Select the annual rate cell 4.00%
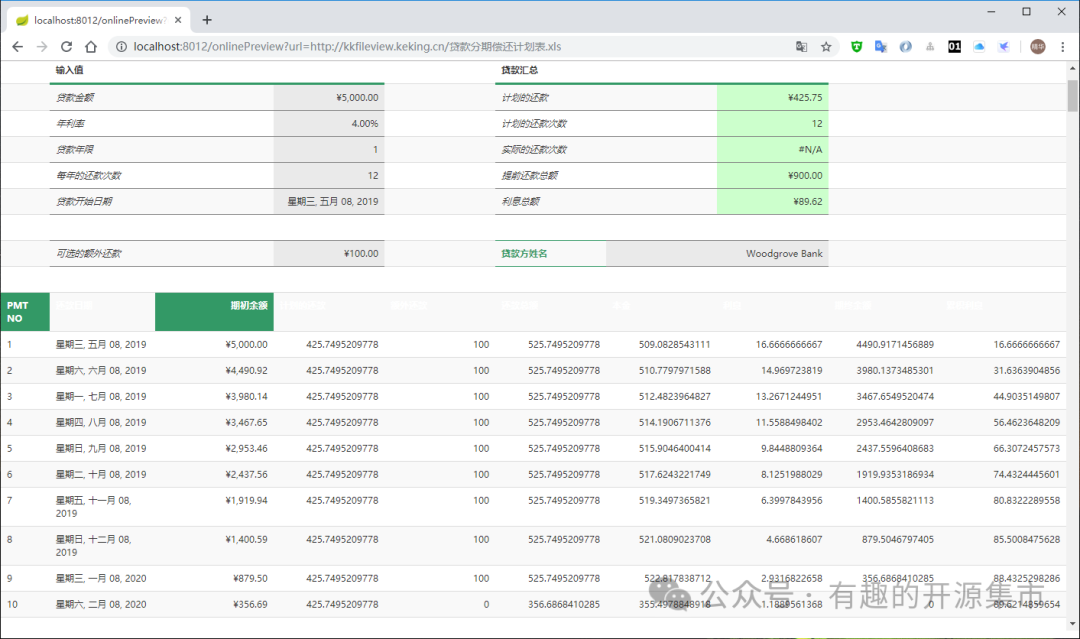The width and height of the screenshot is (1080, 639). pos(329,124)
